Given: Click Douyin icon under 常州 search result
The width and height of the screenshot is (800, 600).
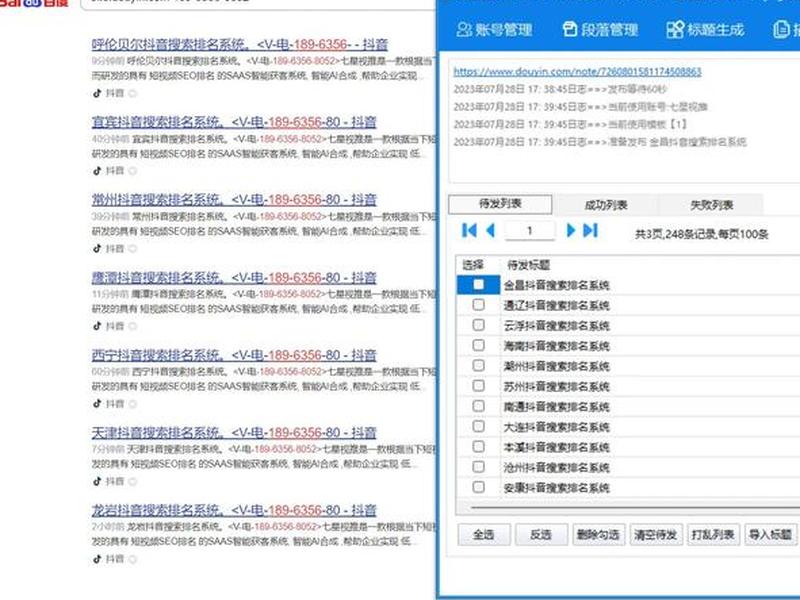Looking at the screenshot, I should coord(97,248).
